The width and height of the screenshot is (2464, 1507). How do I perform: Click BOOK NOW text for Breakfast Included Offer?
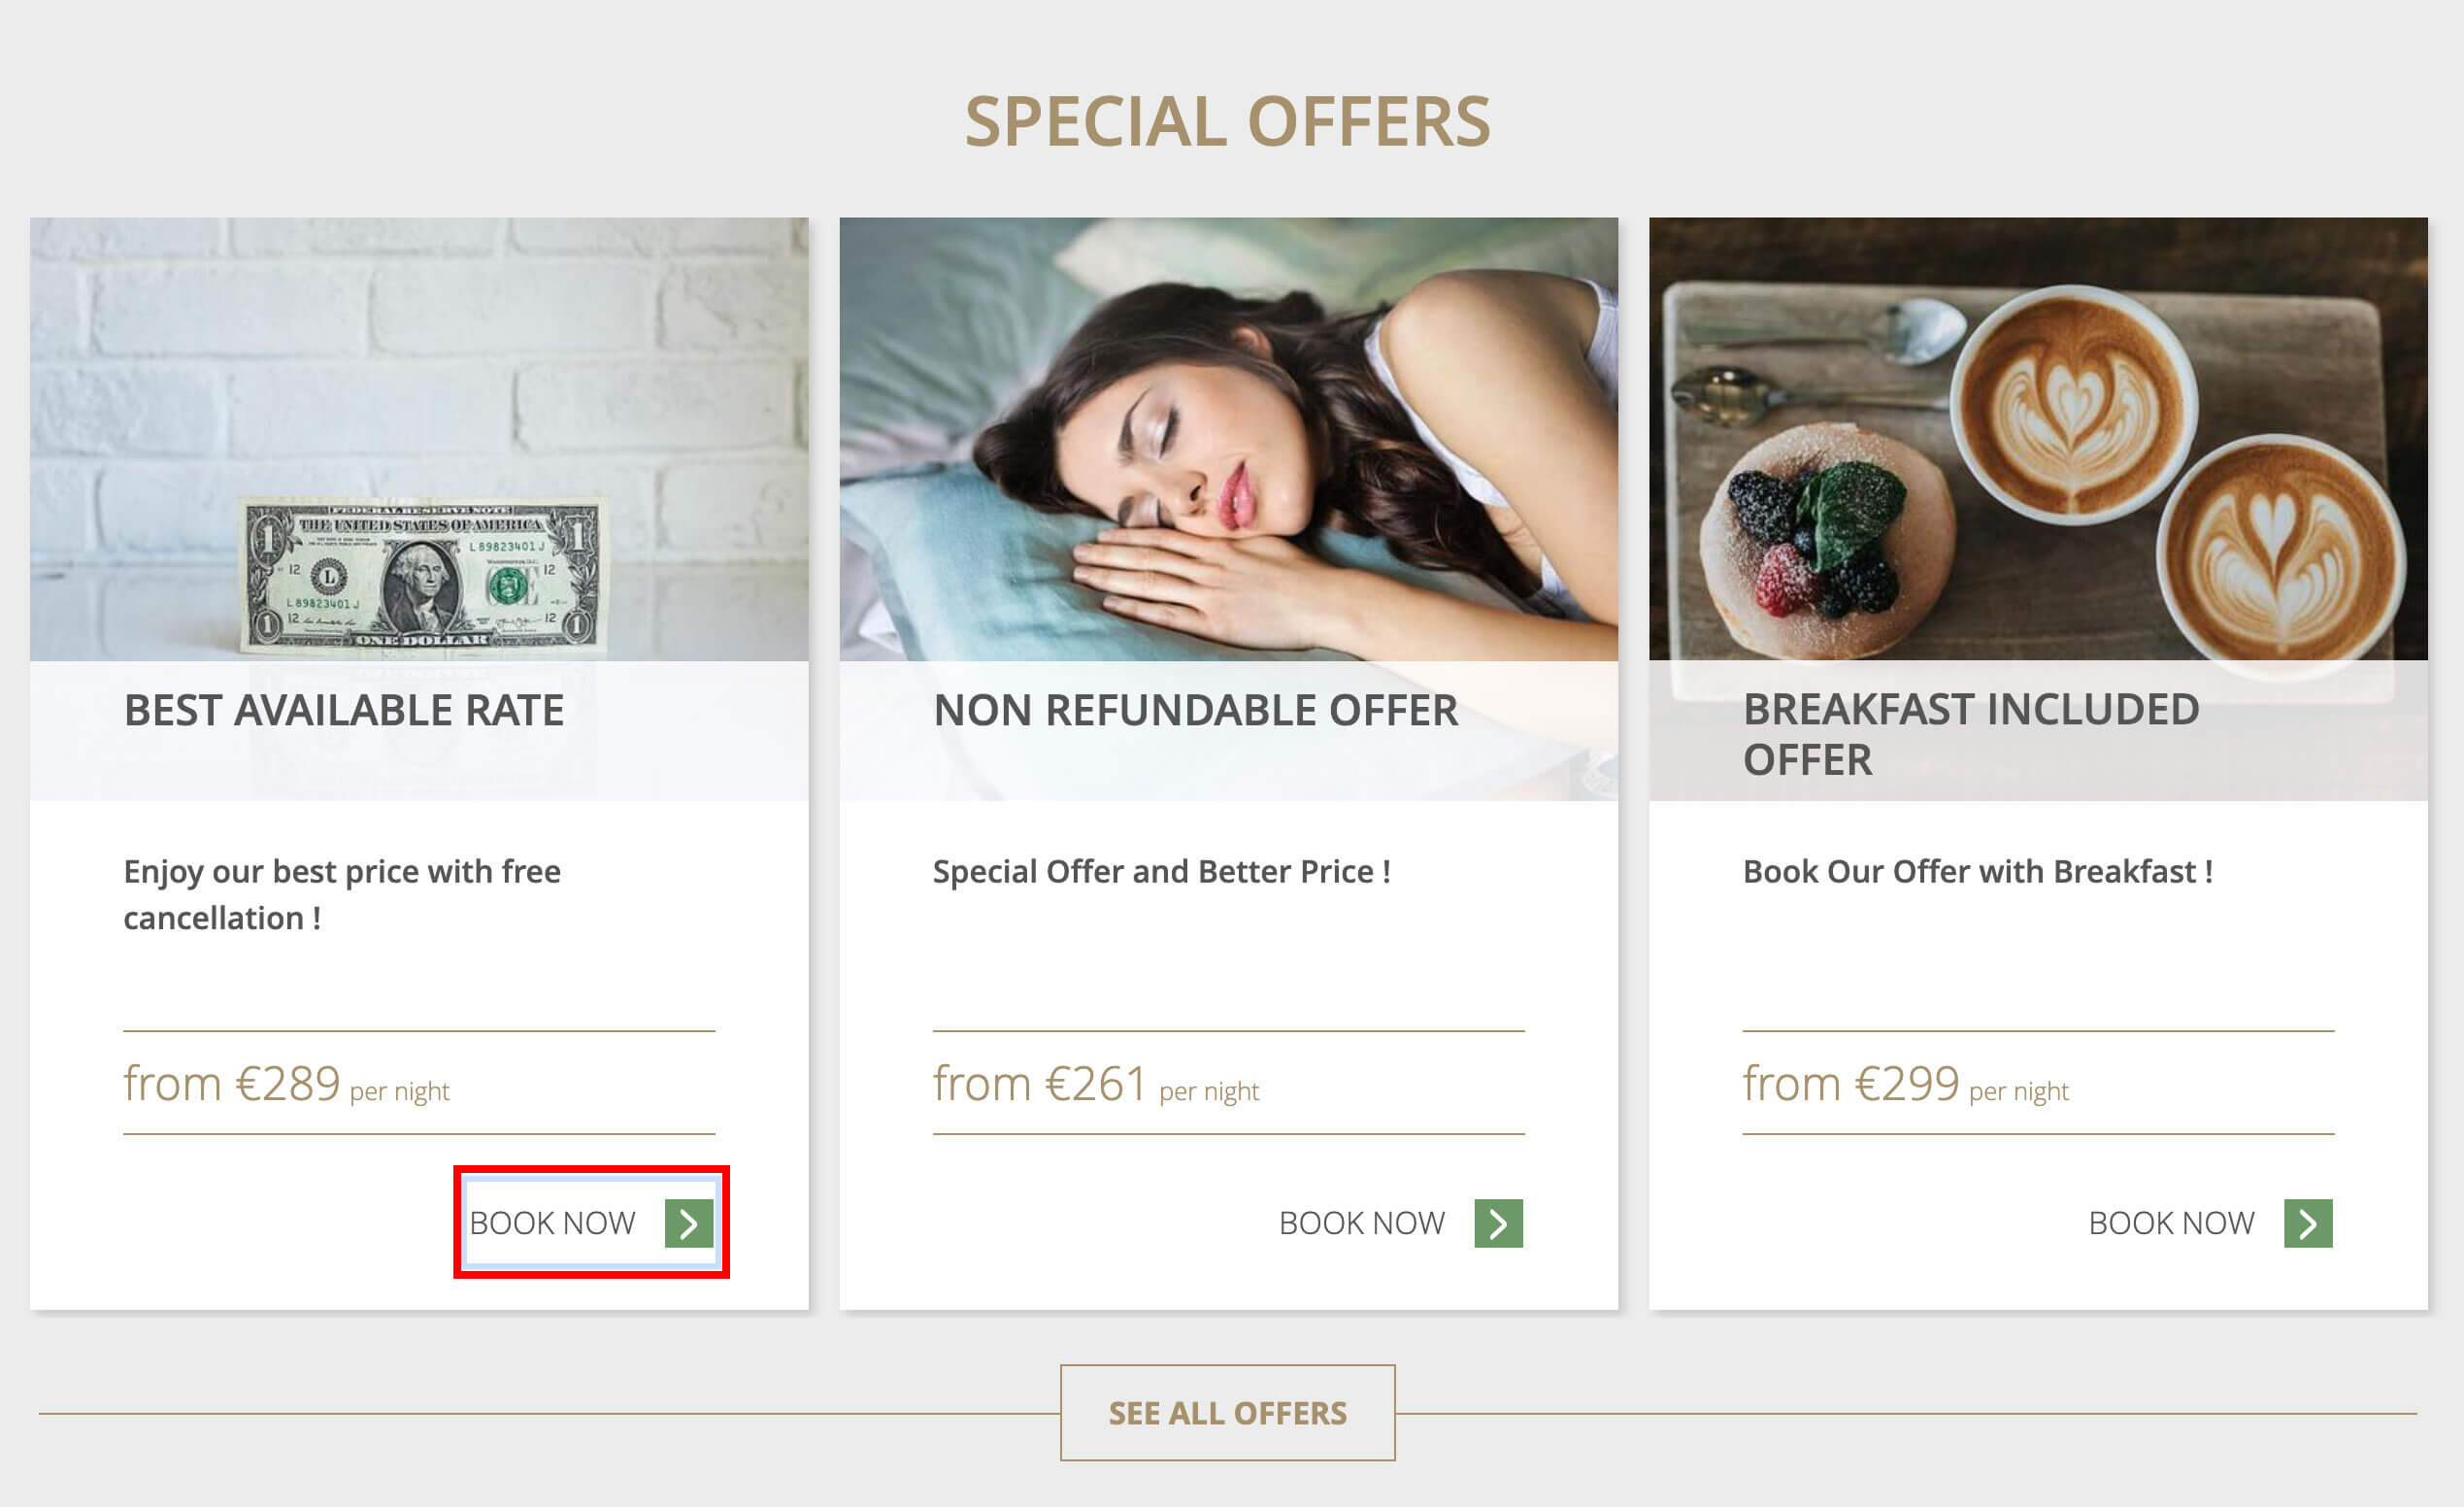coord(2171,1223)
